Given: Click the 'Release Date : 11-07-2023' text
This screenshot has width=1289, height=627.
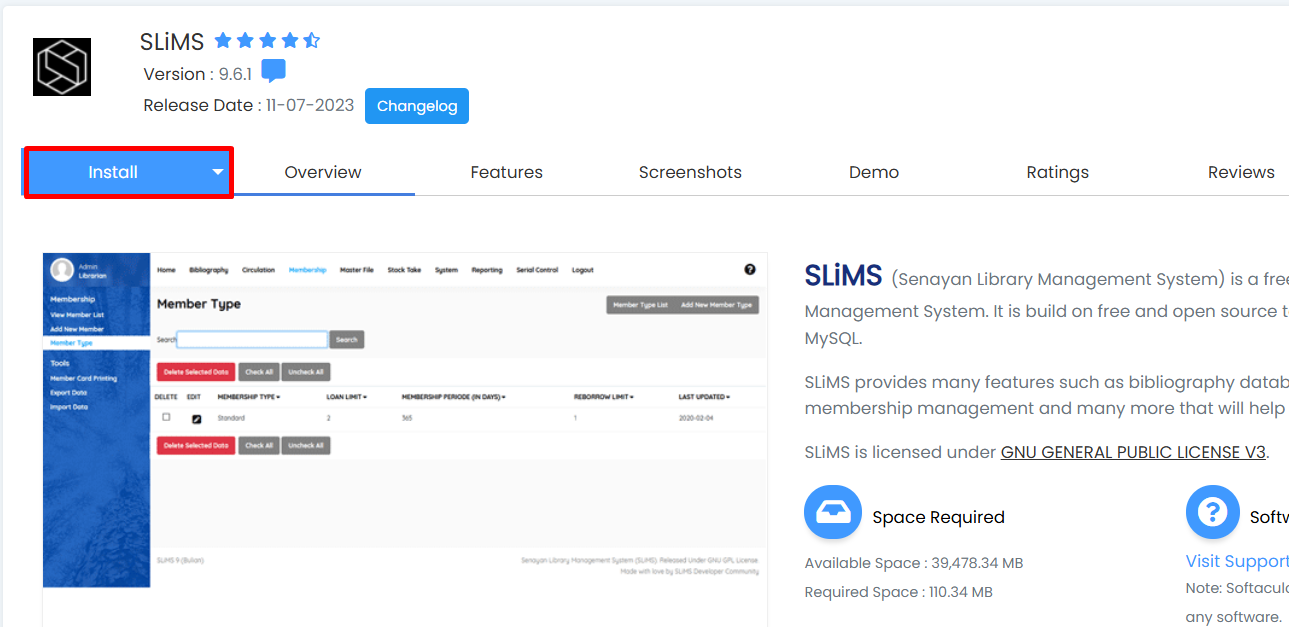Looking at the screenshot, I should pos(249,105).
